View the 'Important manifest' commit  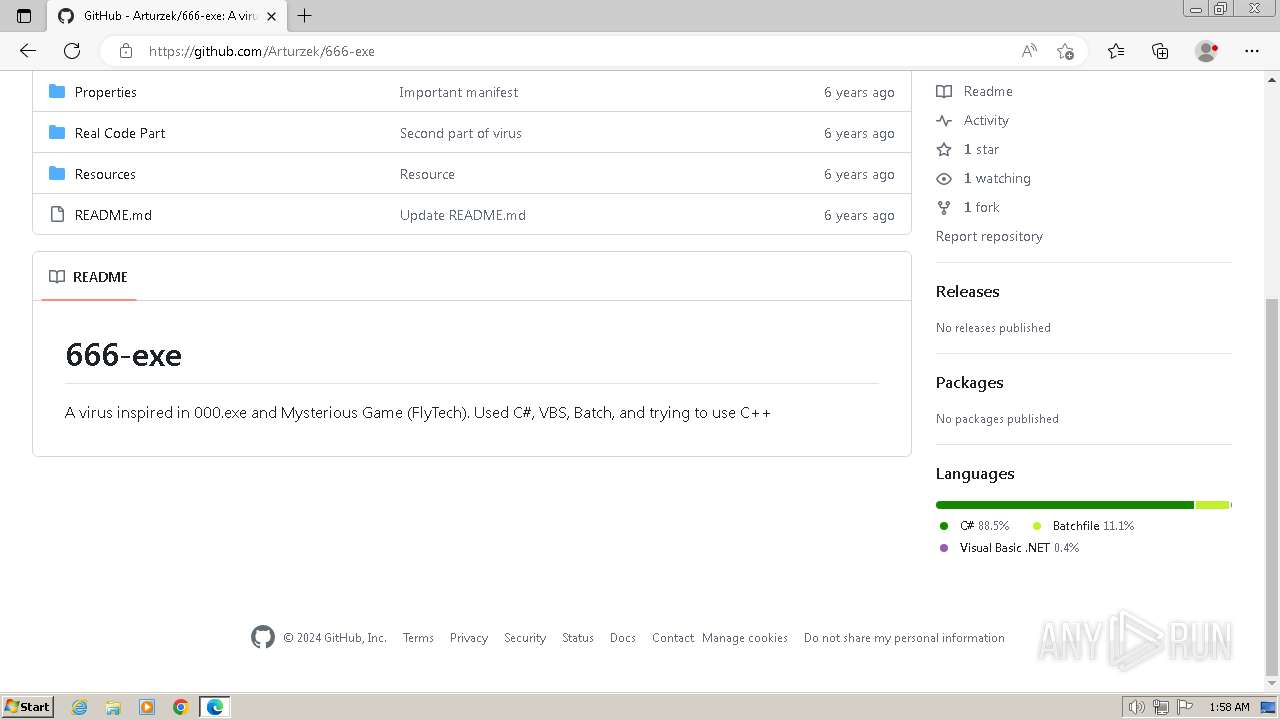tap(459, 92)
